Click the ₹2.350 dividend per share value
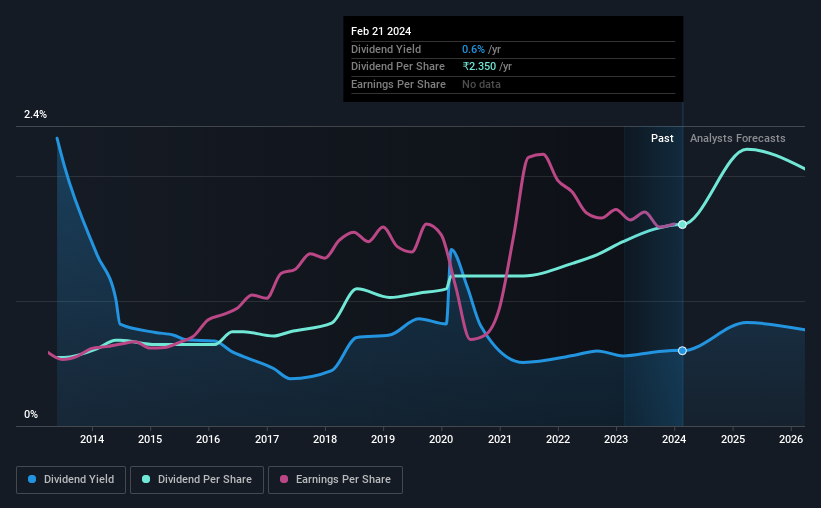 click(x=479, y=67)
